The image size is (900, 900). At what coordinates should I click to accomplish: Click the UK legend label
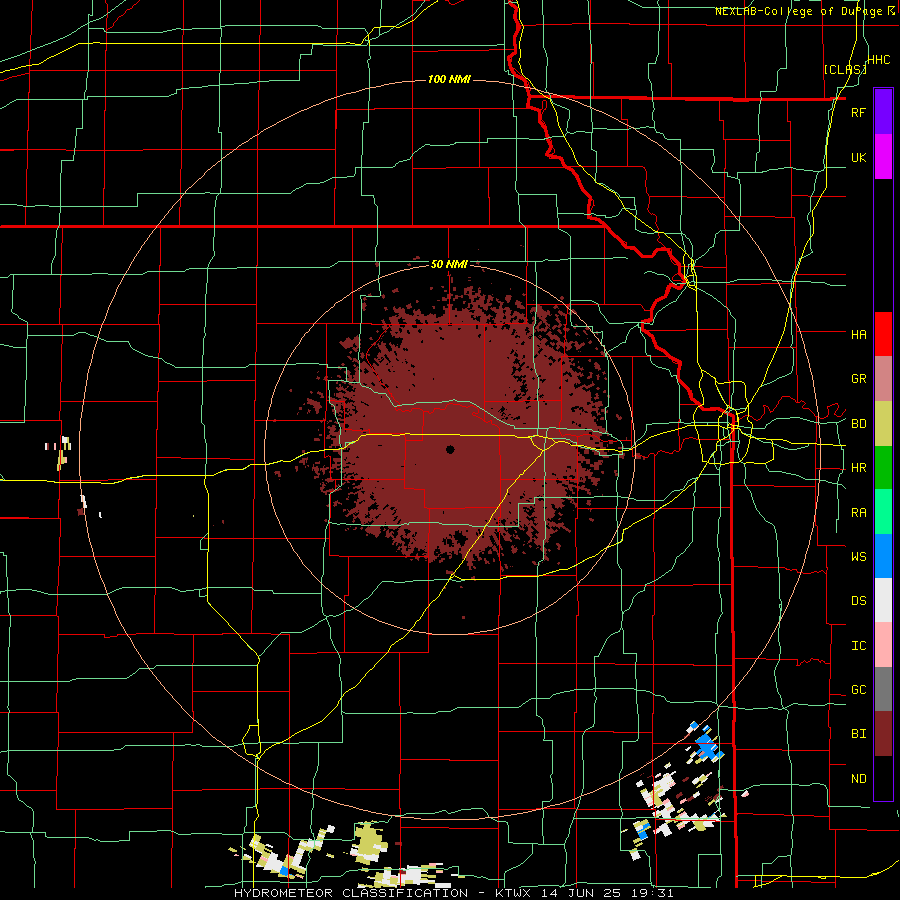(x=858, y=157)
